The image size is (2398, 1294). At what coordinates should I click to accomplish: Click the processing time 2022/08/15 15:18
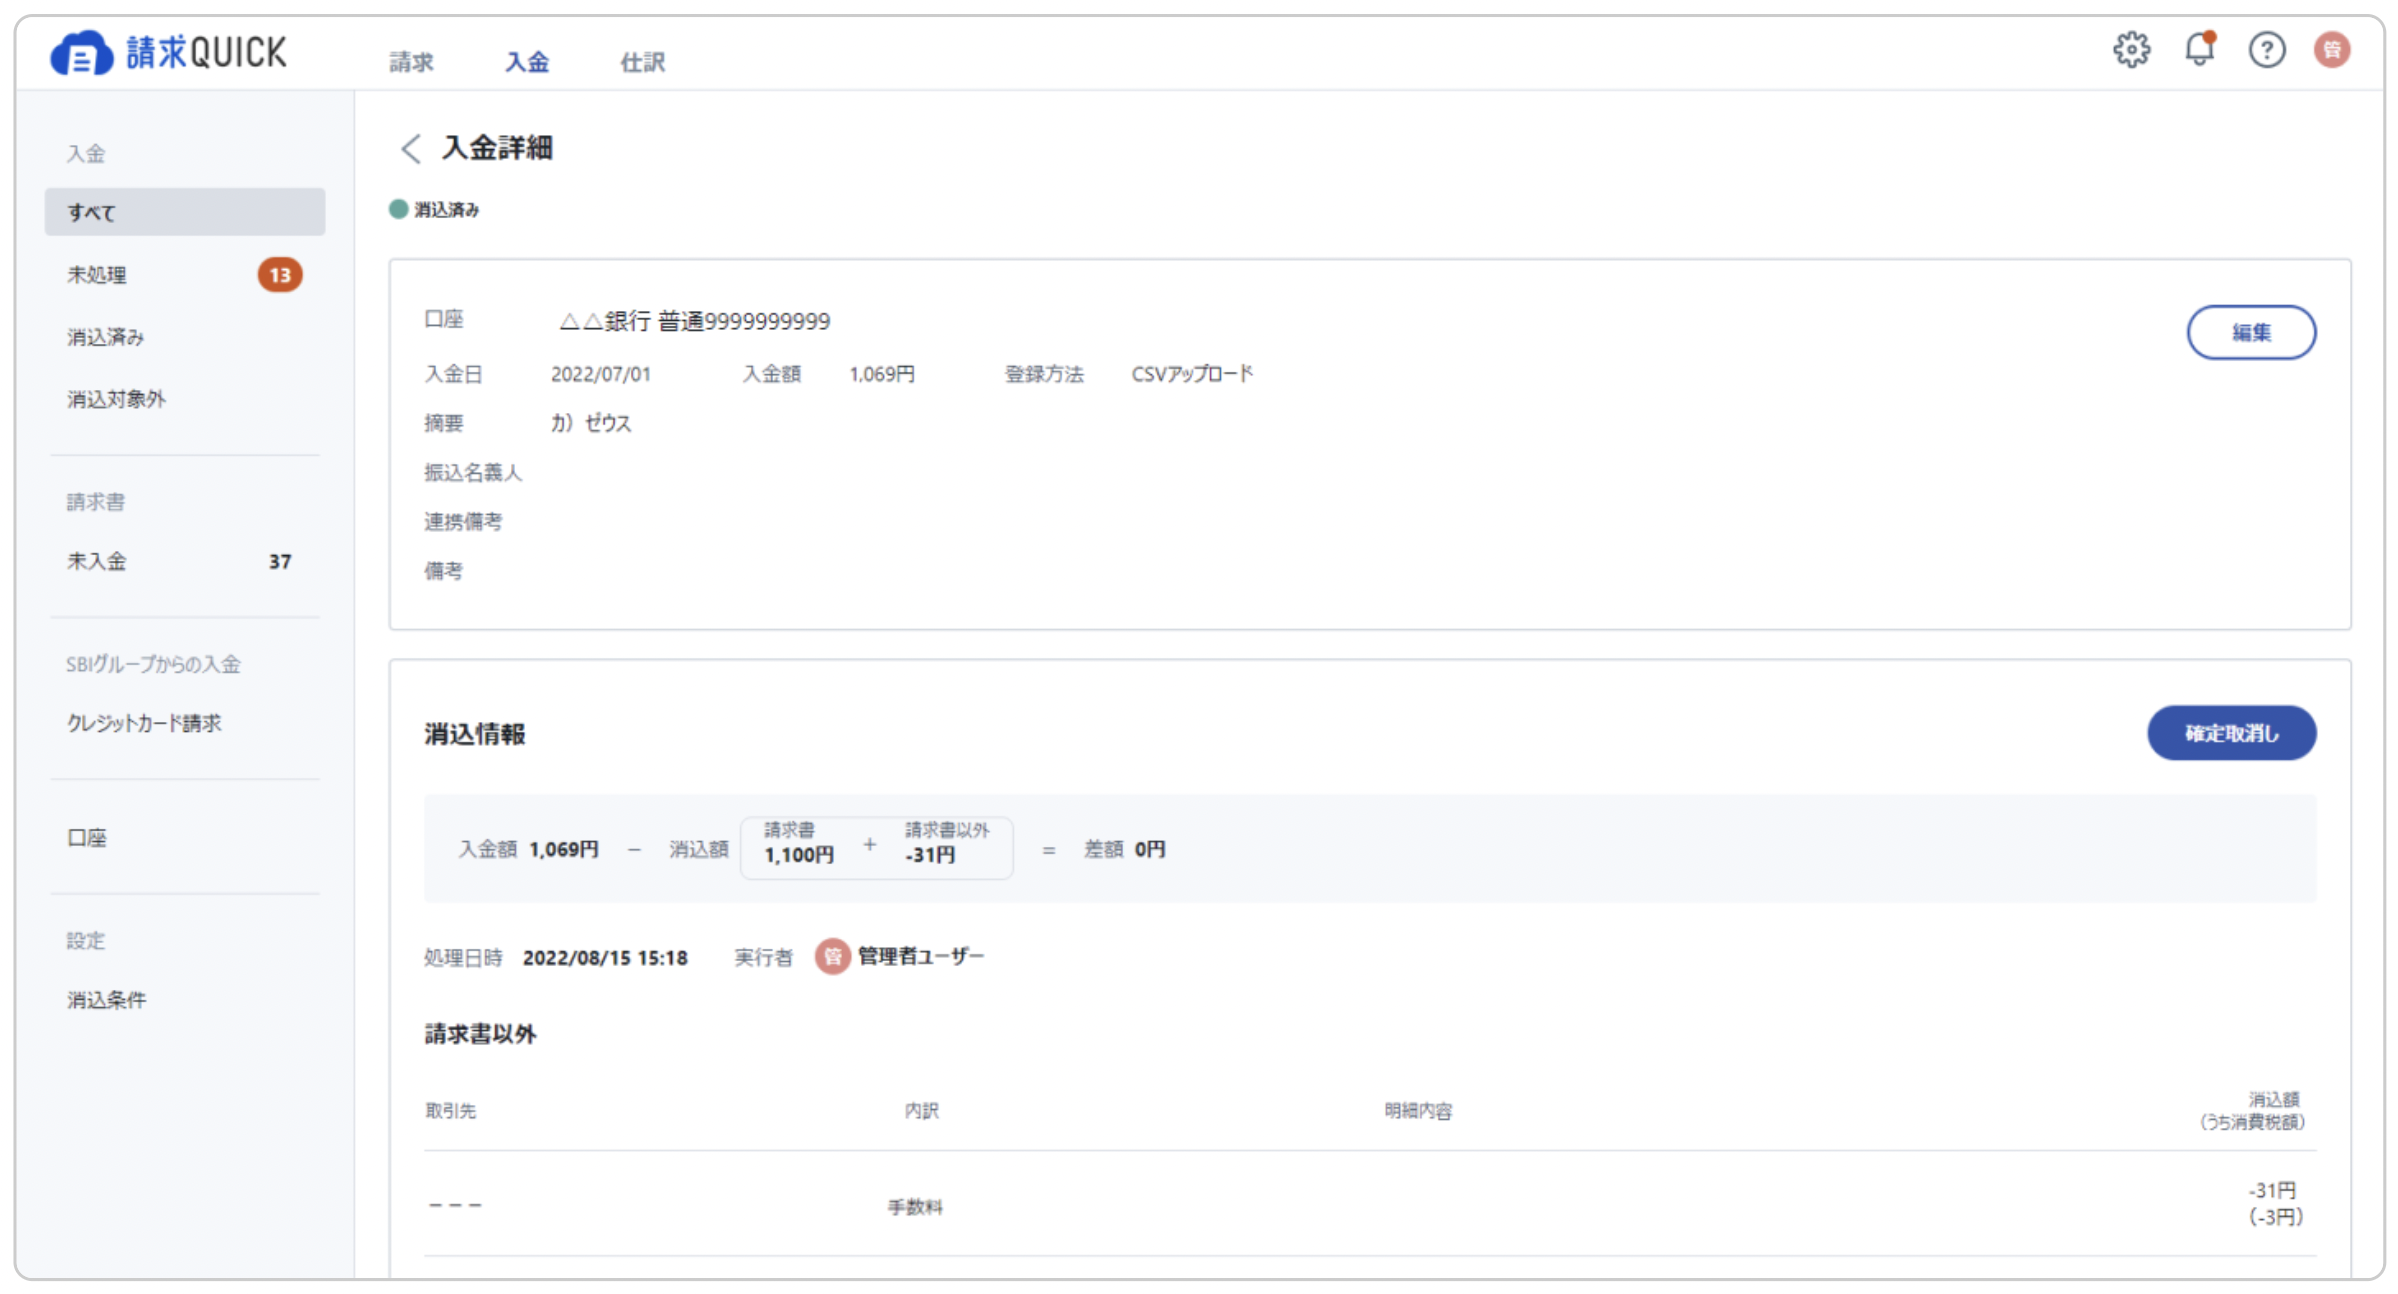pyautogui.click(x=605, y=958)
